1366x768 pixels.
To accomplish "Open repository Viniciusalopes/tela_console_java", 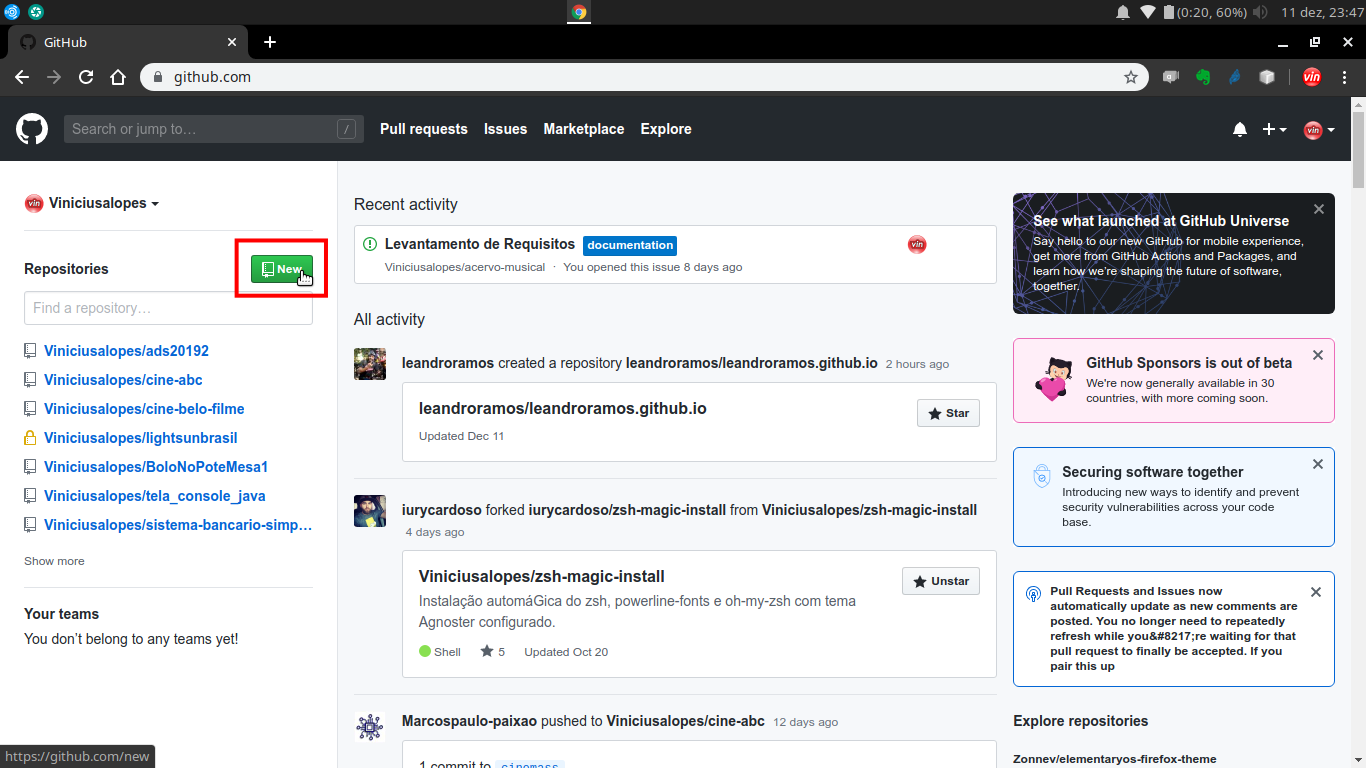I will click(155, 496).
